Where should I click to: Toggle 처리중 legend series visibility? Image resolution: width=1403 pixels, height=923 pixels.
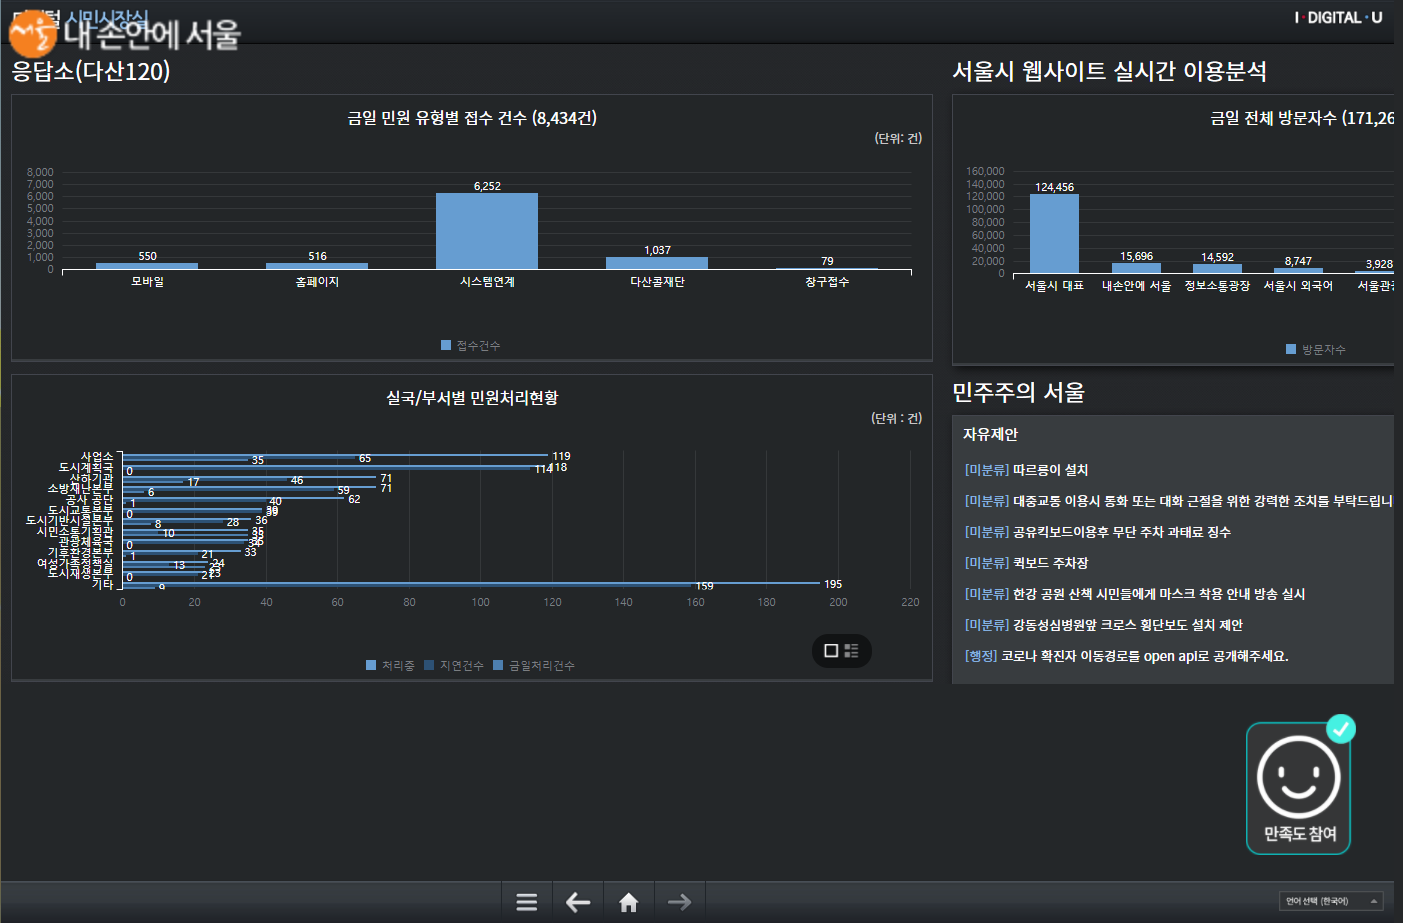[390, 666]
